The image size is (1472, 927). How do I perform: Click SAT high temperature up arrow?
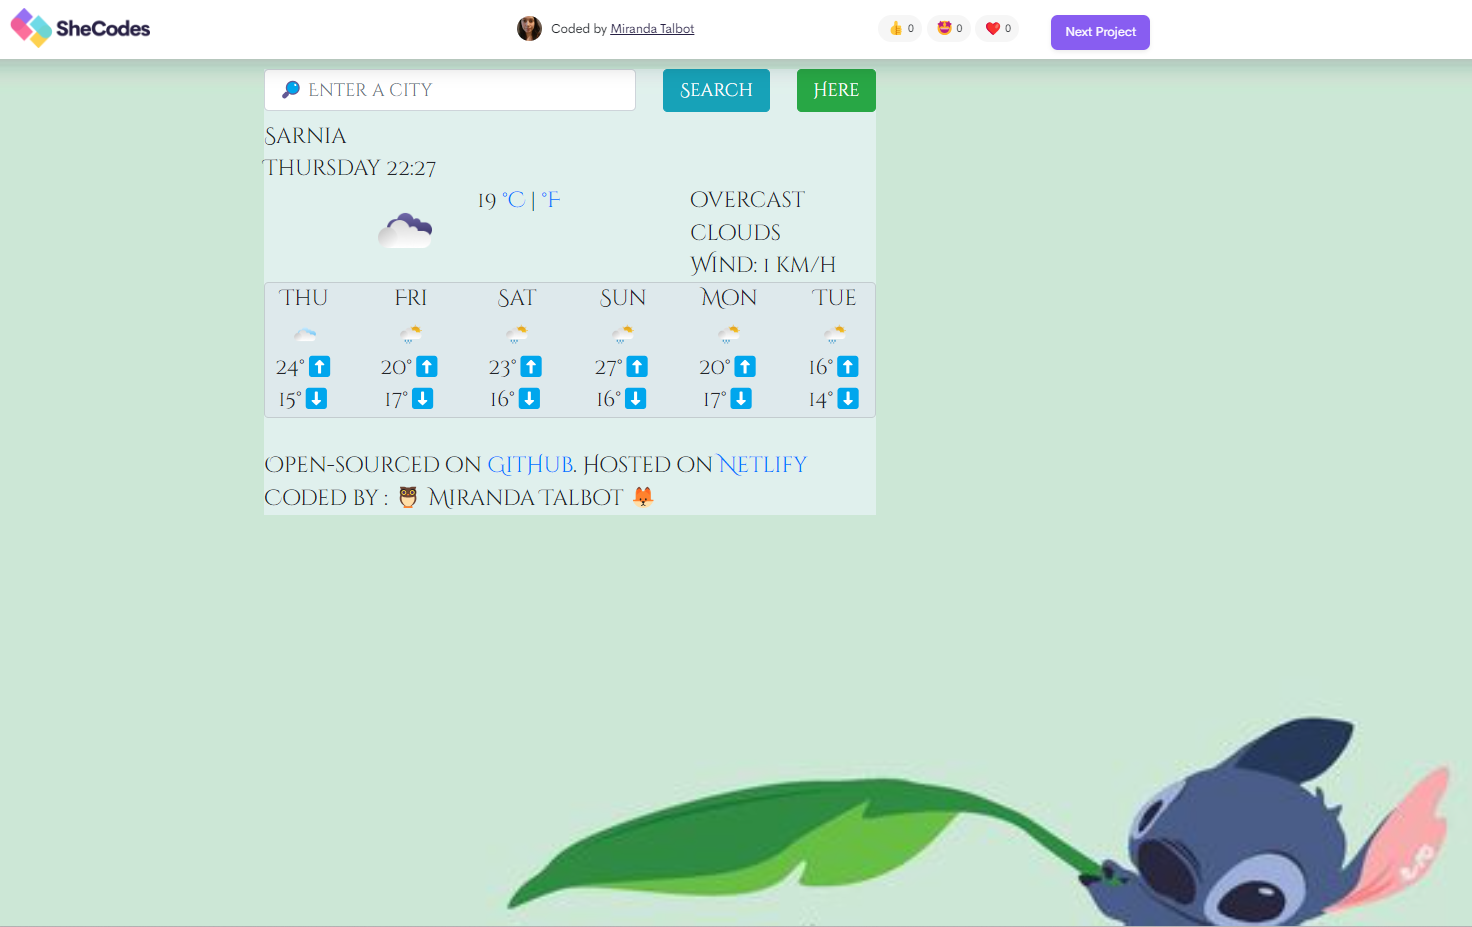[x=532, y=367]
